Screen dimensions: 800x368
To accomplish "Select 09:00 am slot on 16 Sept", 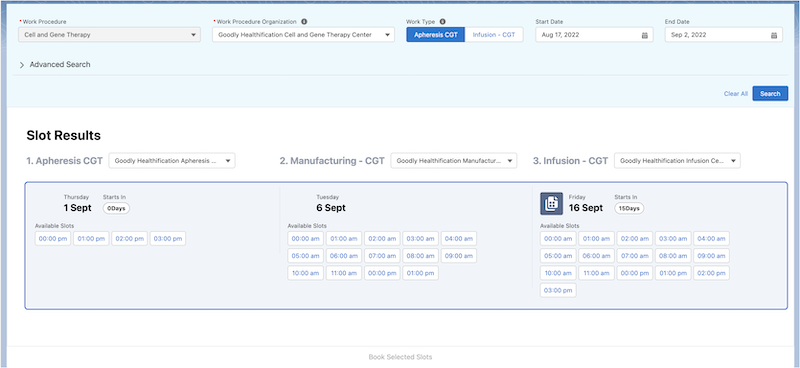I will (711, 256).
